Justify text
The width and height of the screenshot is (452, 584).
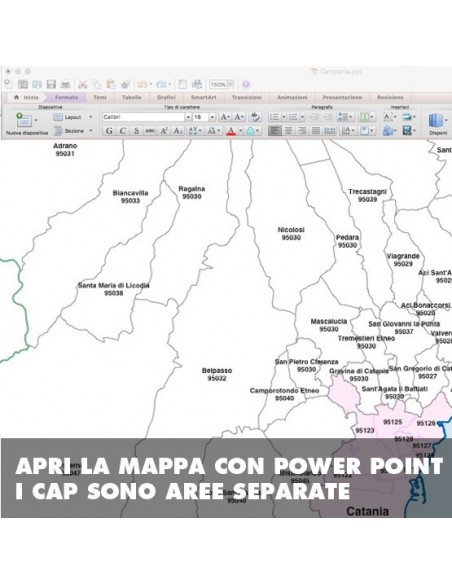pyautogui.click(x=315, y=131)
